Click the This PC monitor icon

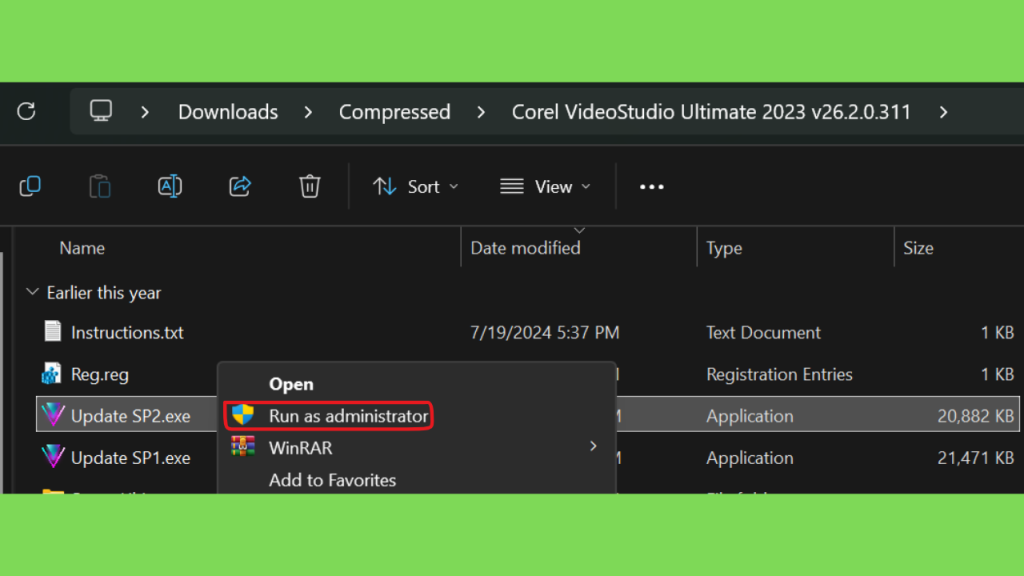pos(101,111)
